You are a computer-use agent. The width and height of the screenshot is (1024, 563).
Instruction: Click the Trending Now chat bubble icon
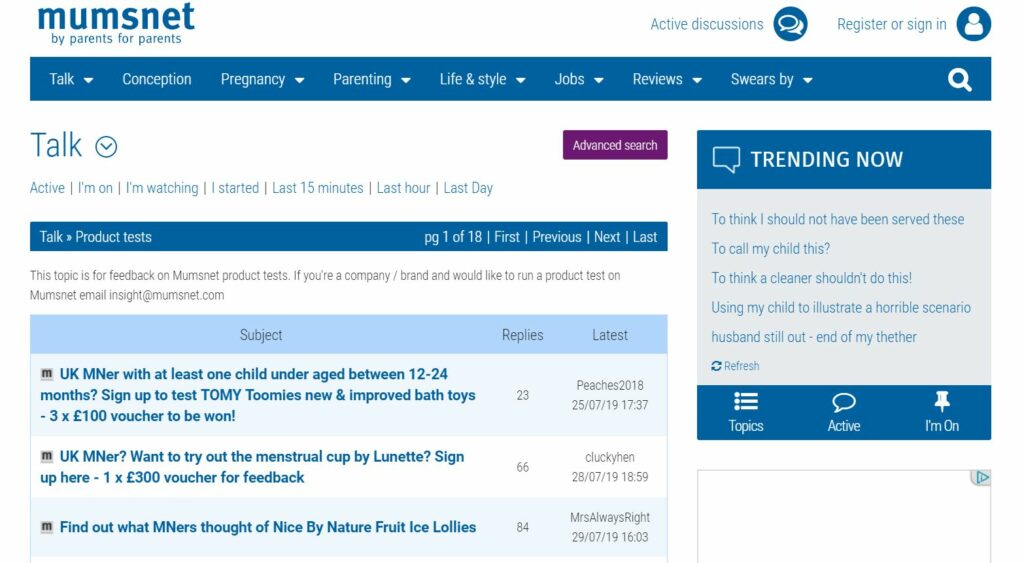click(x=726, y=159)
